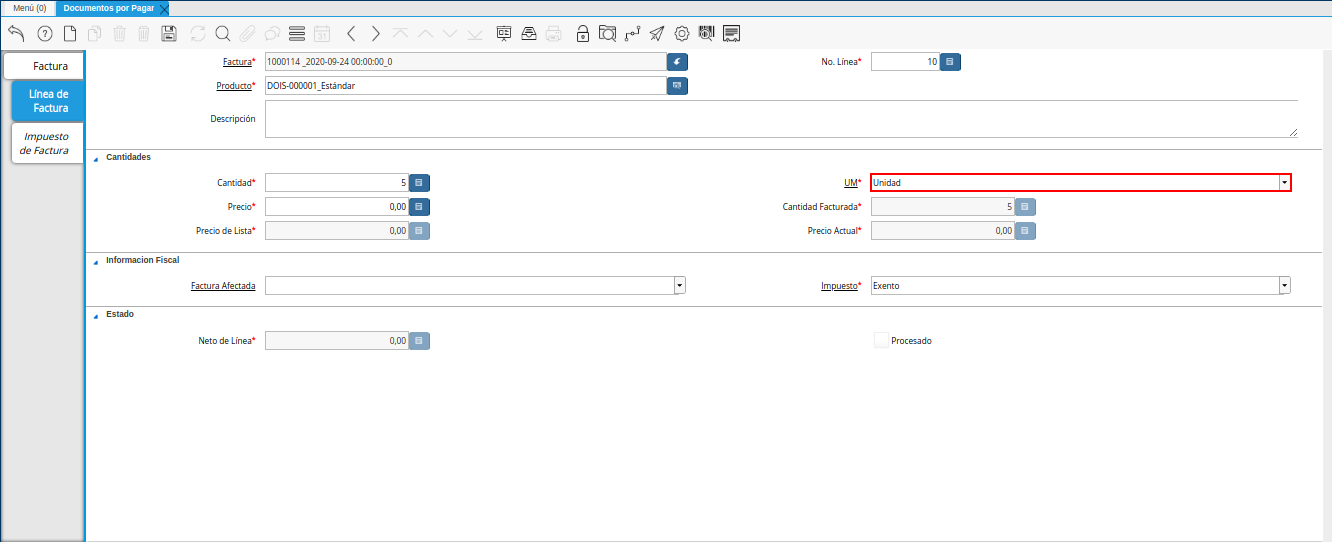Click the calendar history icon
This screenshot has height=542, width=1332.
click(x=322, y=33)
